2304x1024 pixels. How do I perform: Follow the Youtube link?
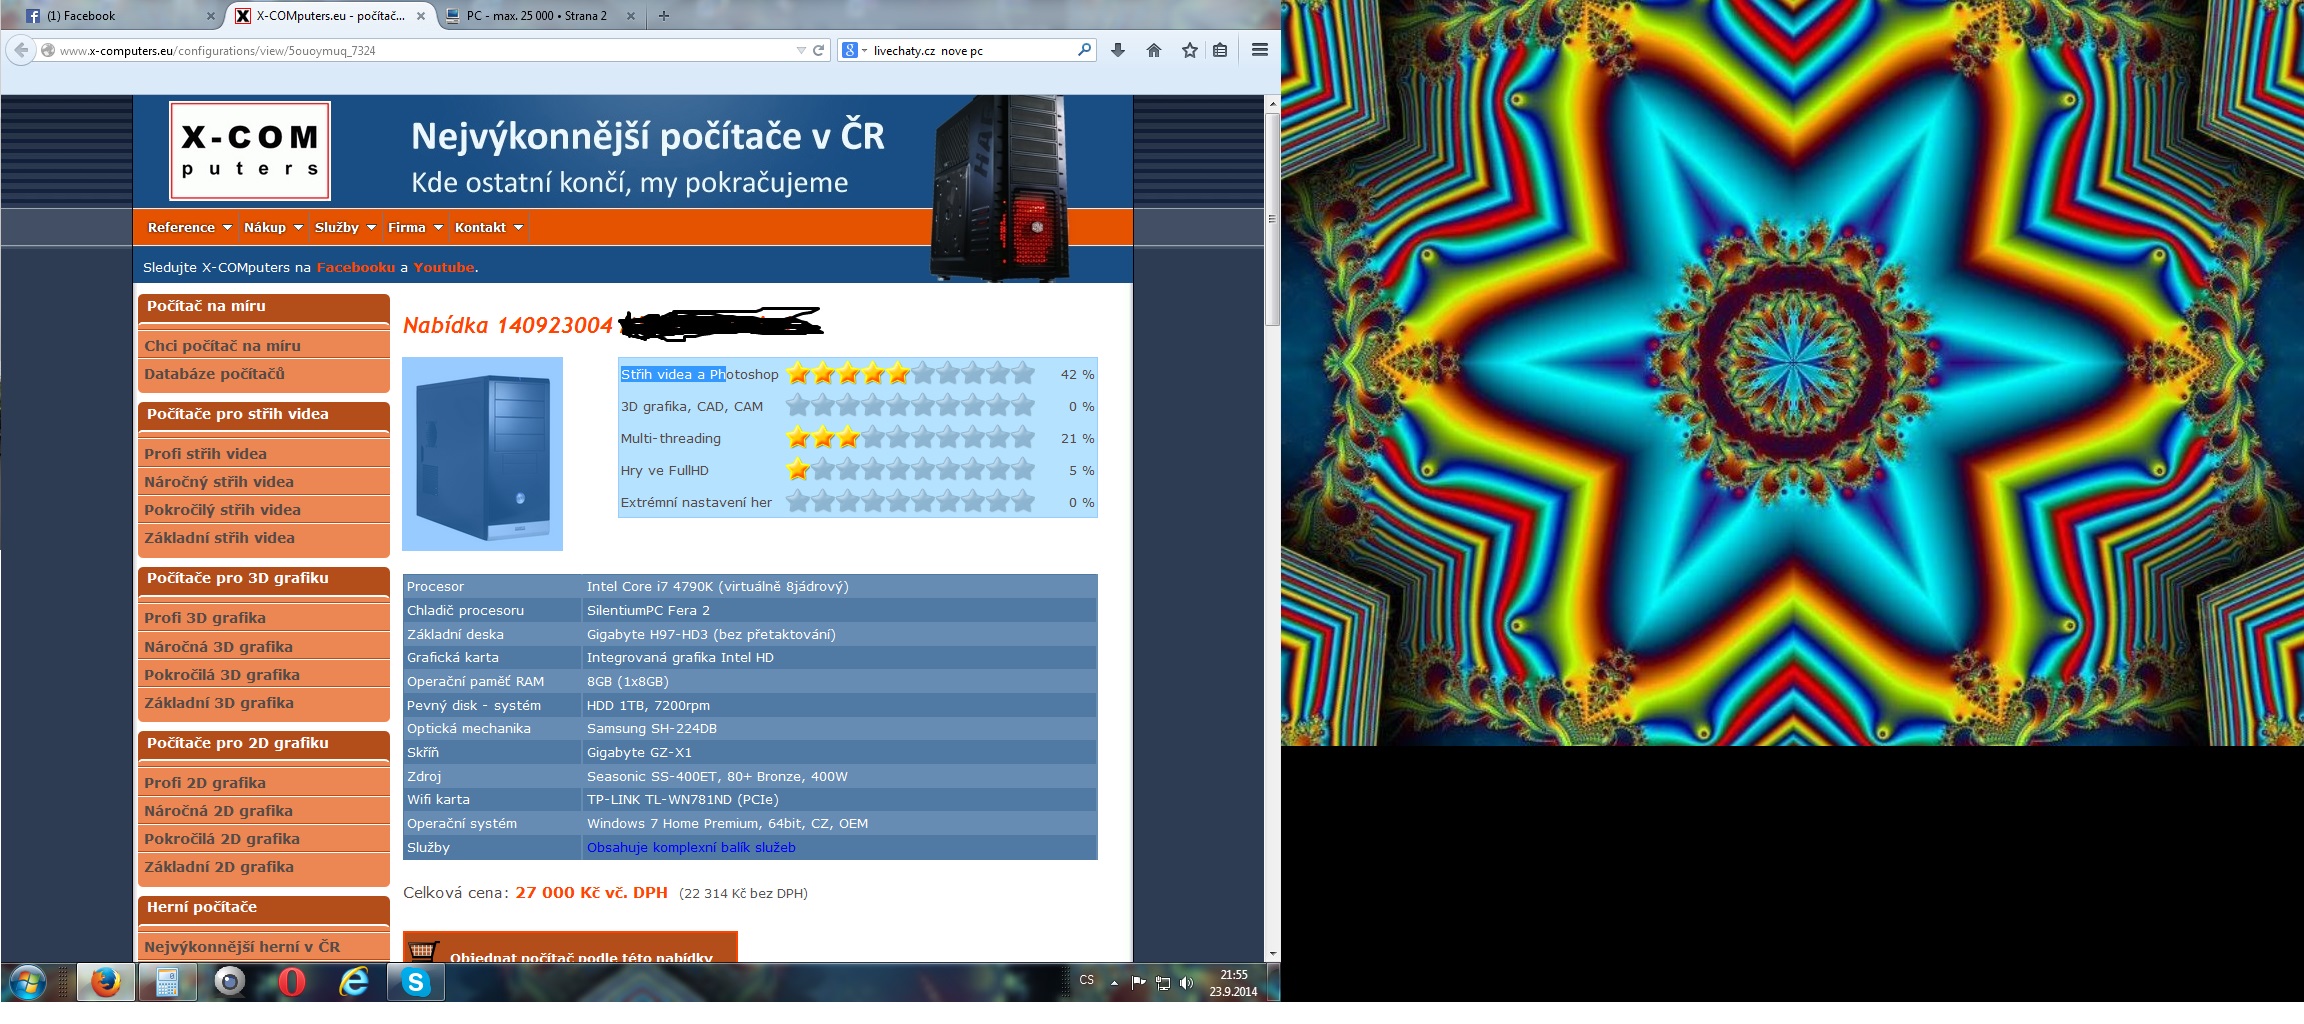coord(444,267)
